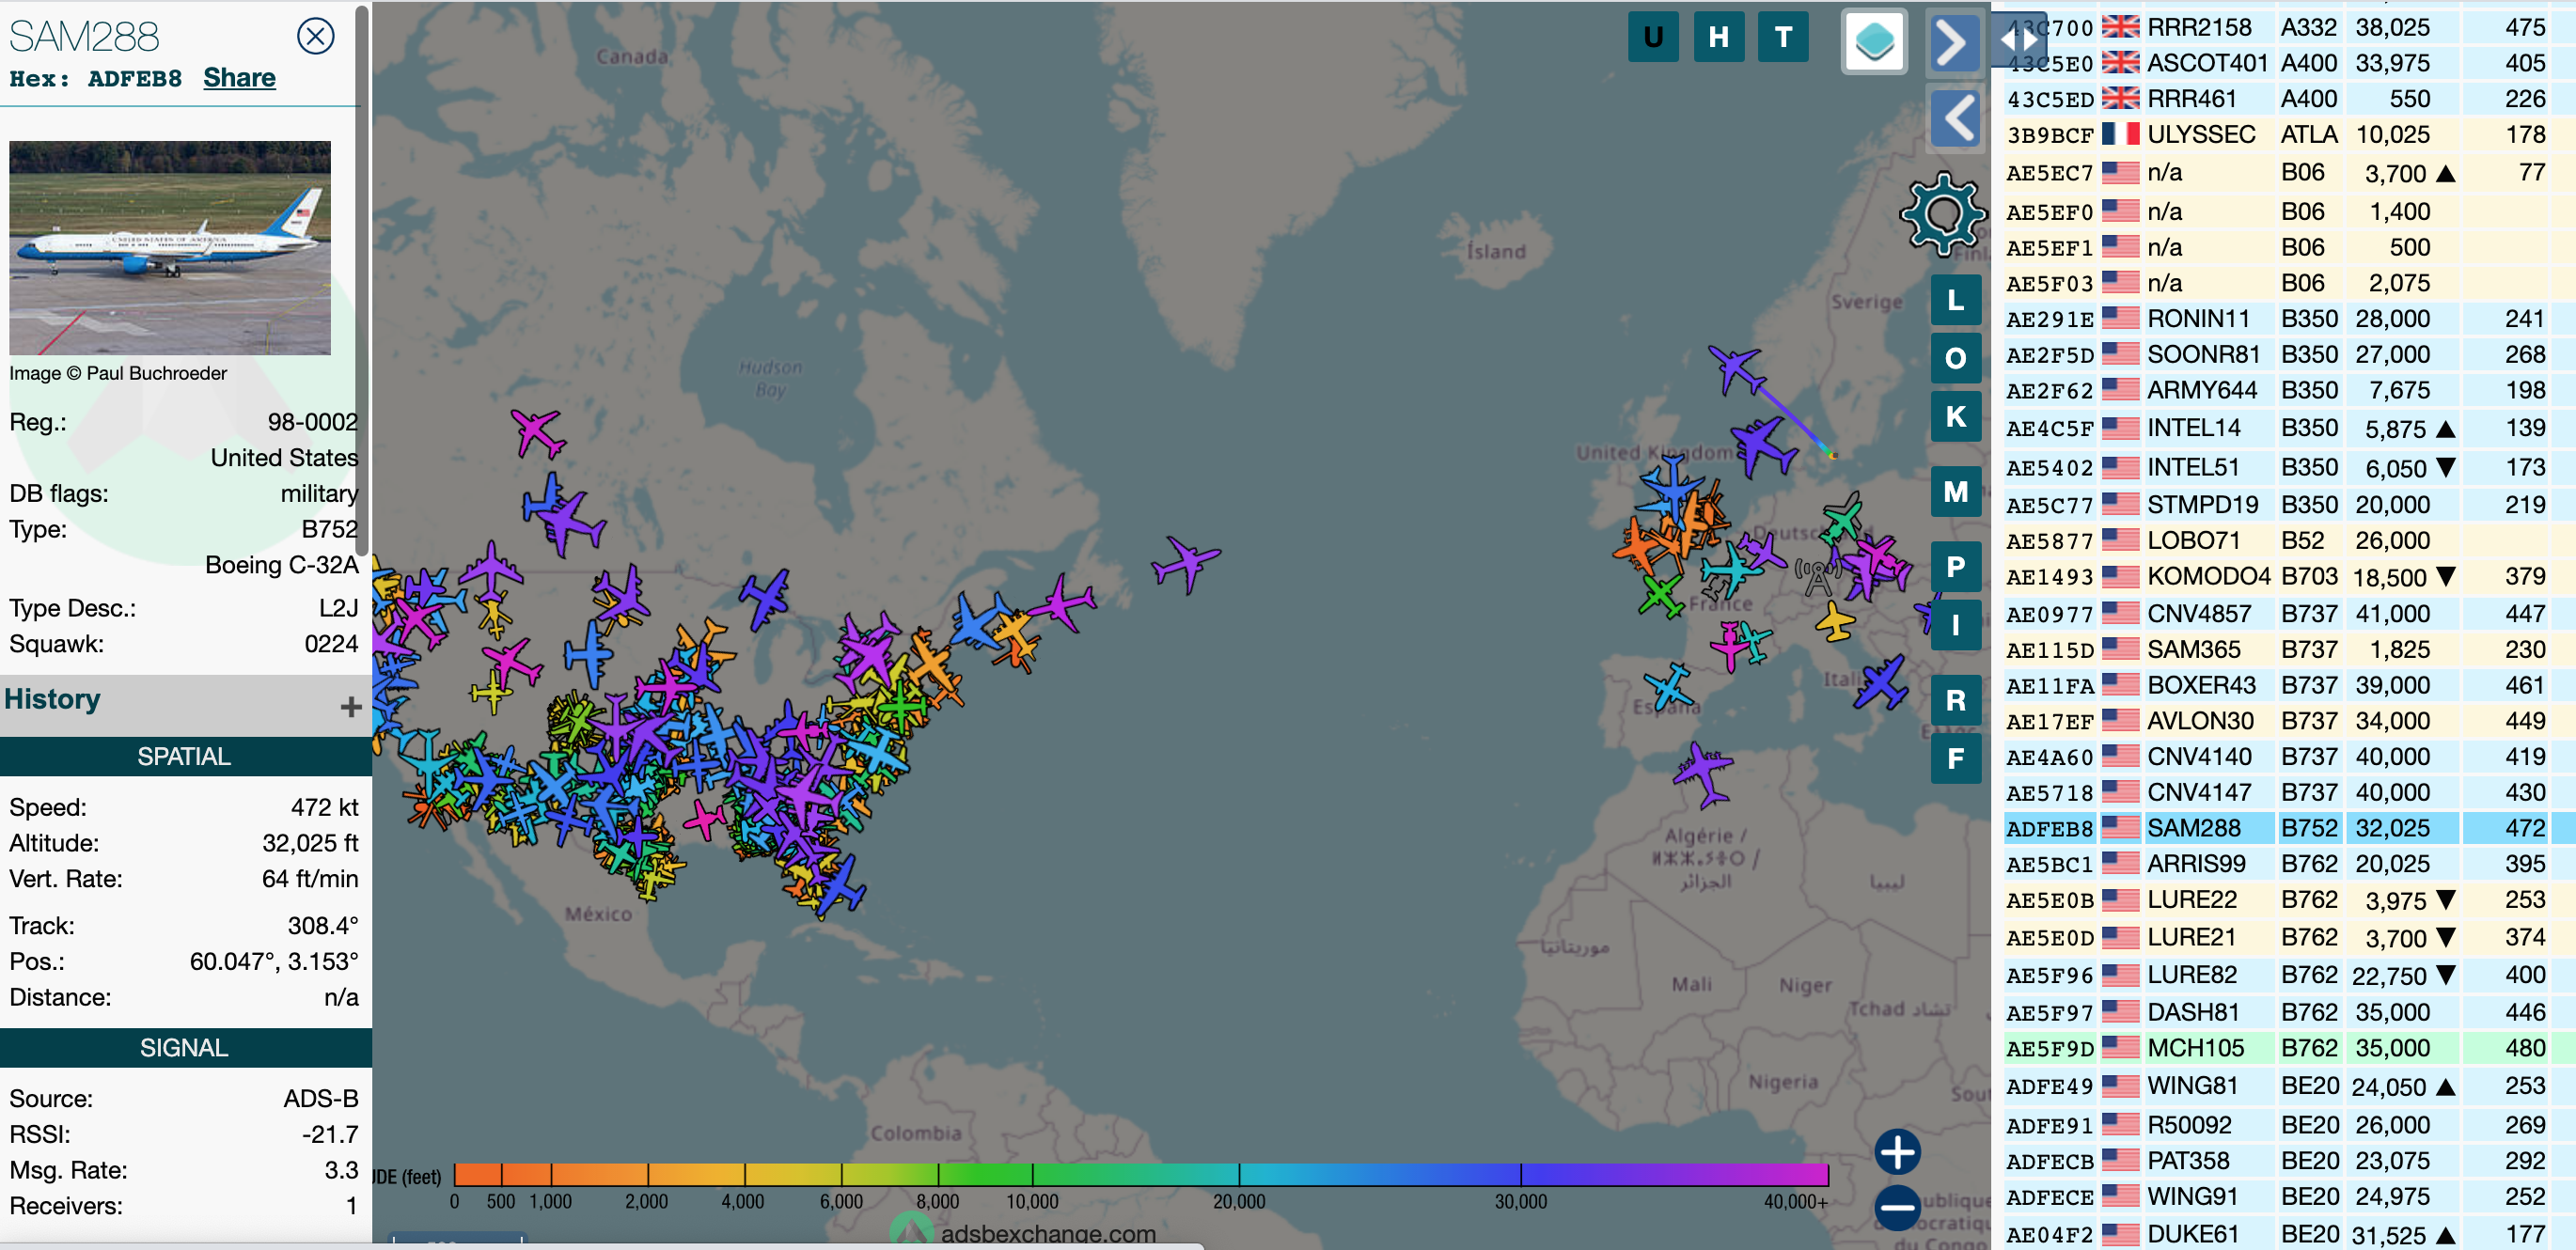Click the blue plane over Italy
Viewport: 2576px width, 1250px height.
click(1881, 683)
